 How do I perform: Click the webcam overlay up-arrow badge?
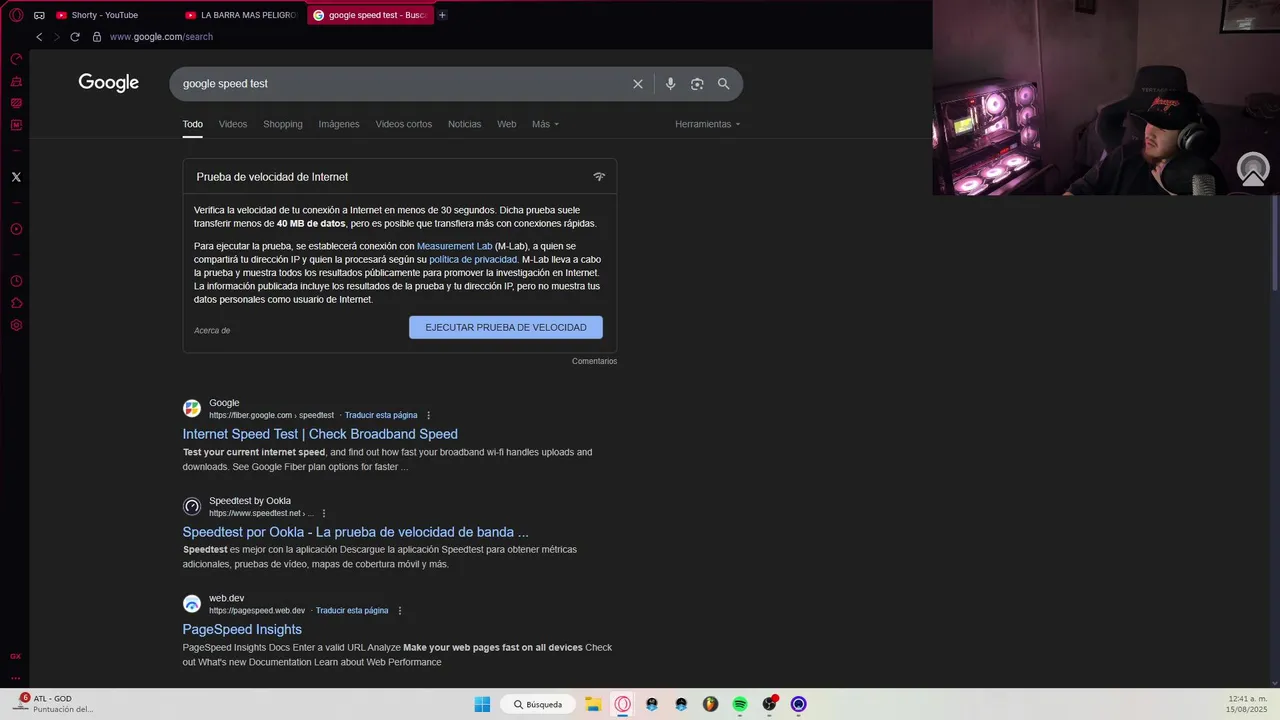click(x=1253, y=169)
